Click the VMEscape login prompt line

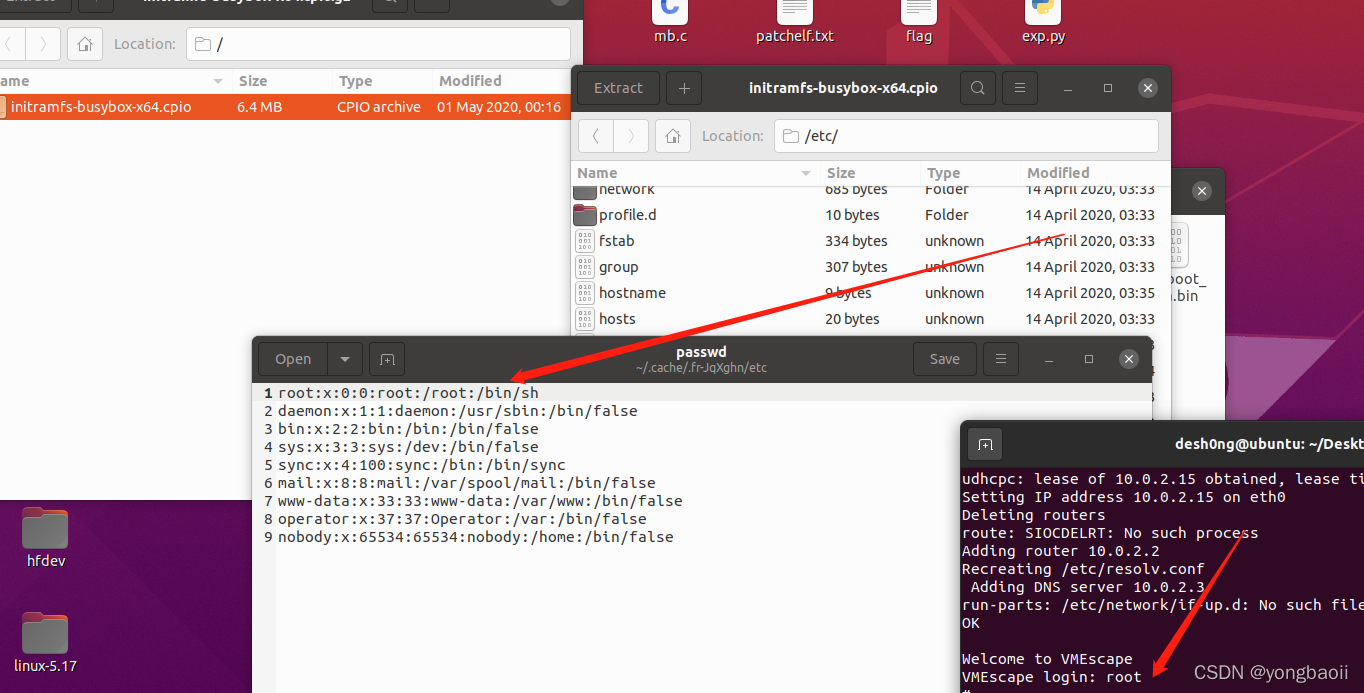pyautogui.click(x=1051, y=677)
